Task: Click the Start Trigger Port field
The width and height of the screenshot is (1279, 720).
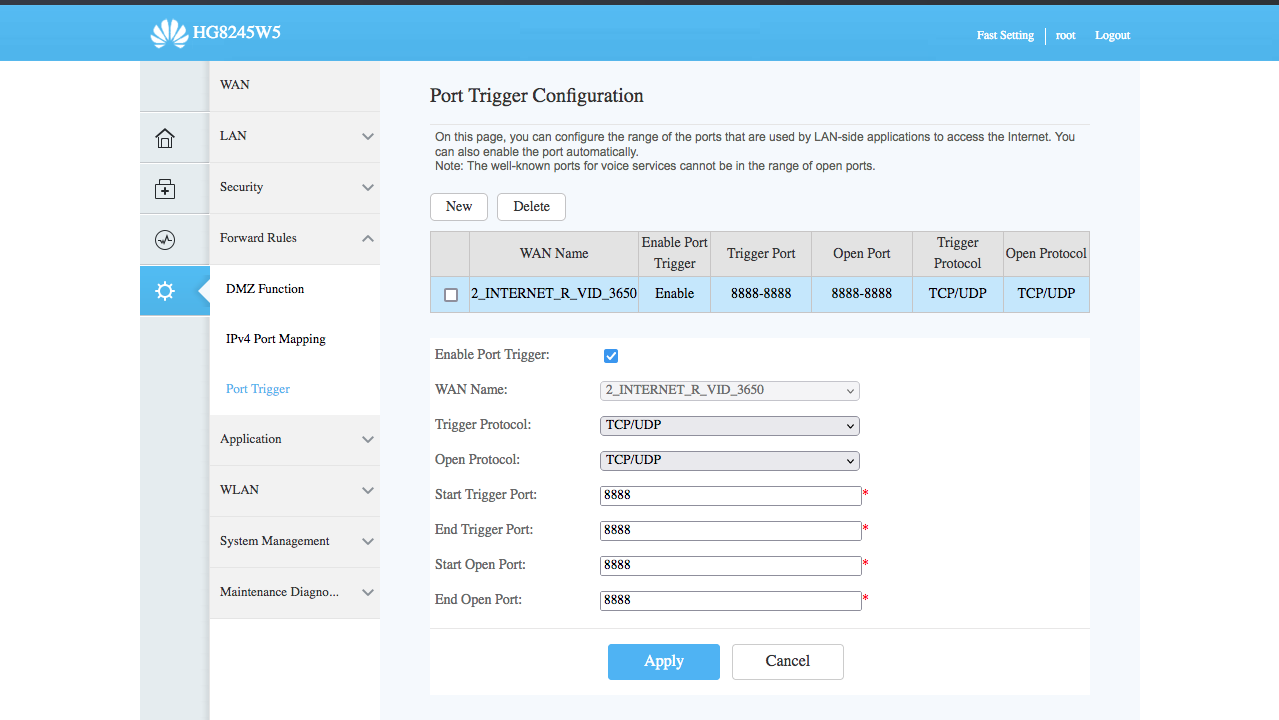Action: 730,495
